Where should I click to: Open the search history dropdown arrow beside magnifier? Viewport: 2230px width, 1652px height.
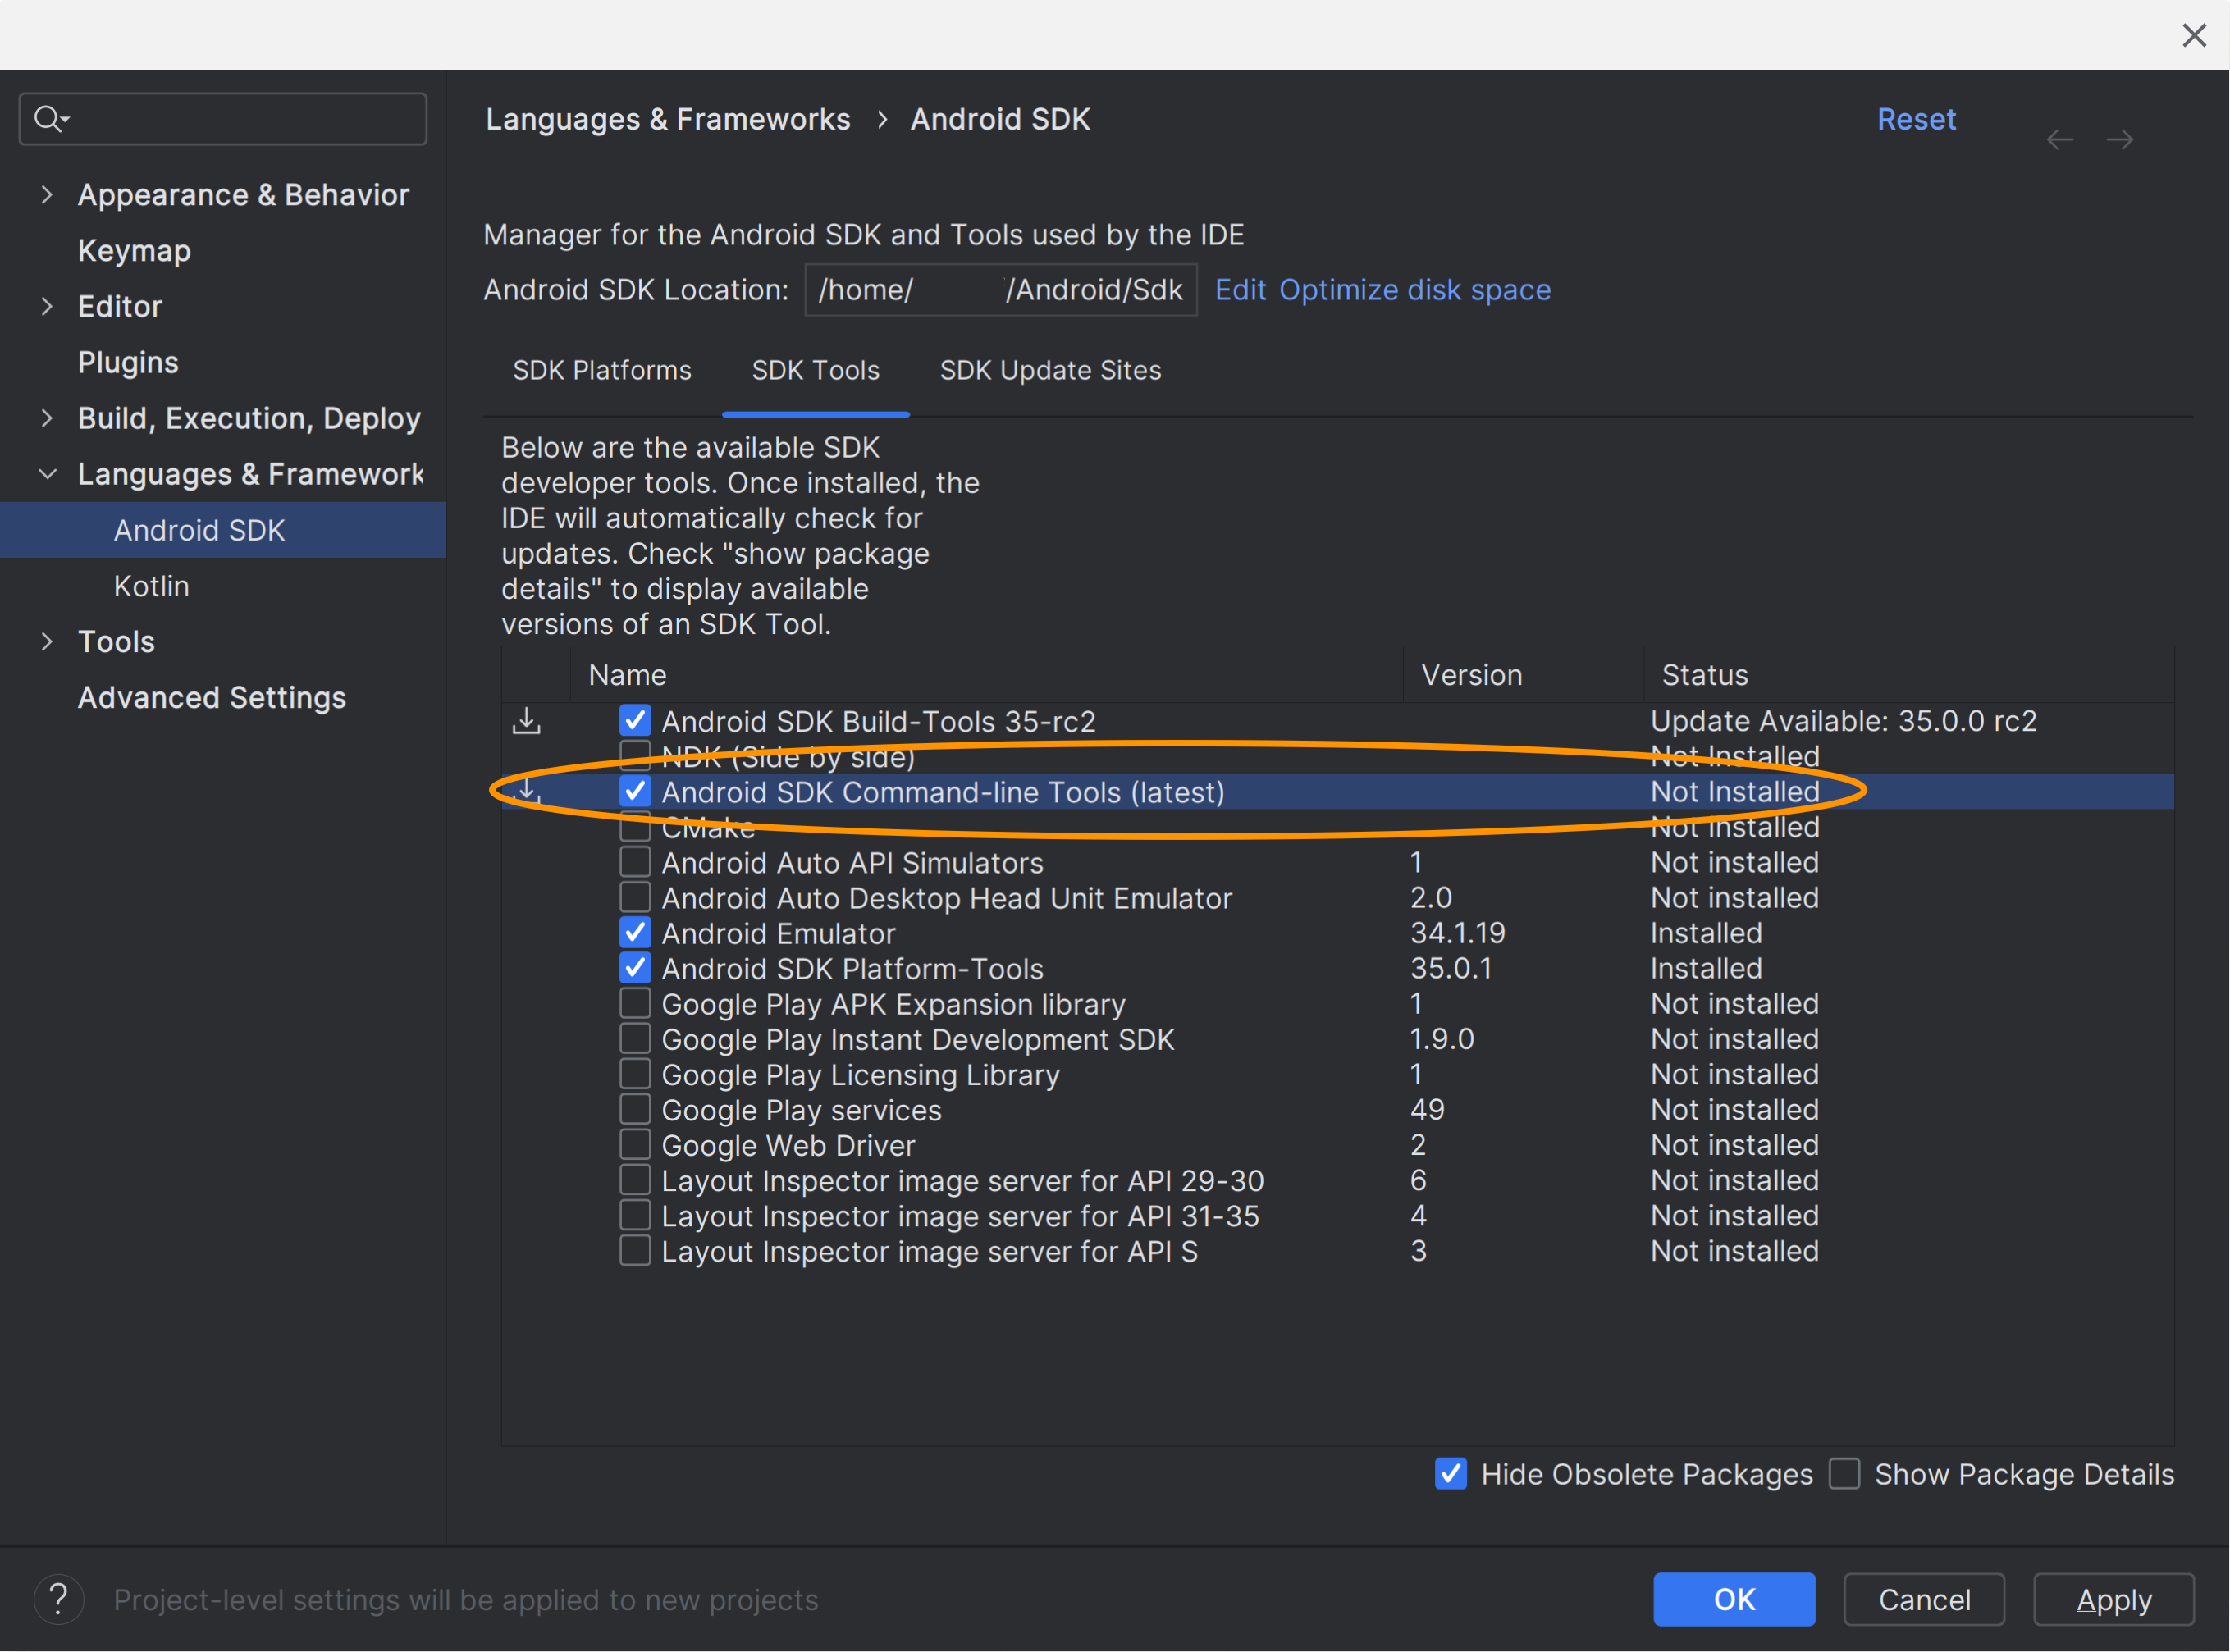point(66,121)
